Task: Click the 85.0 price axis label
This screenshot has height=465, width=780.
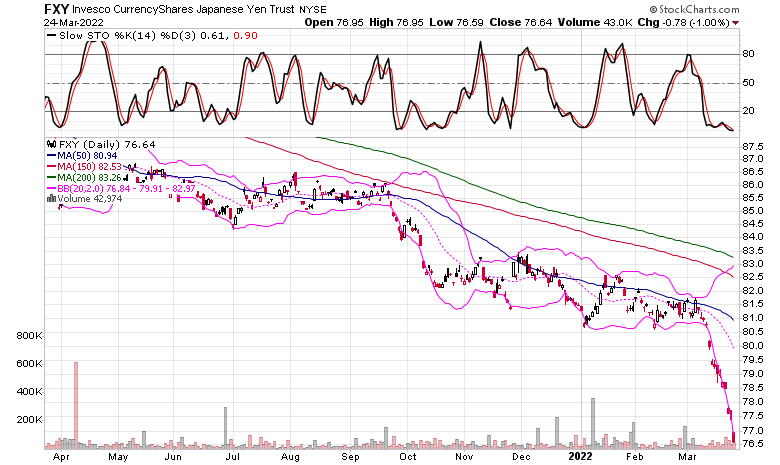Action: coord(752,211)
